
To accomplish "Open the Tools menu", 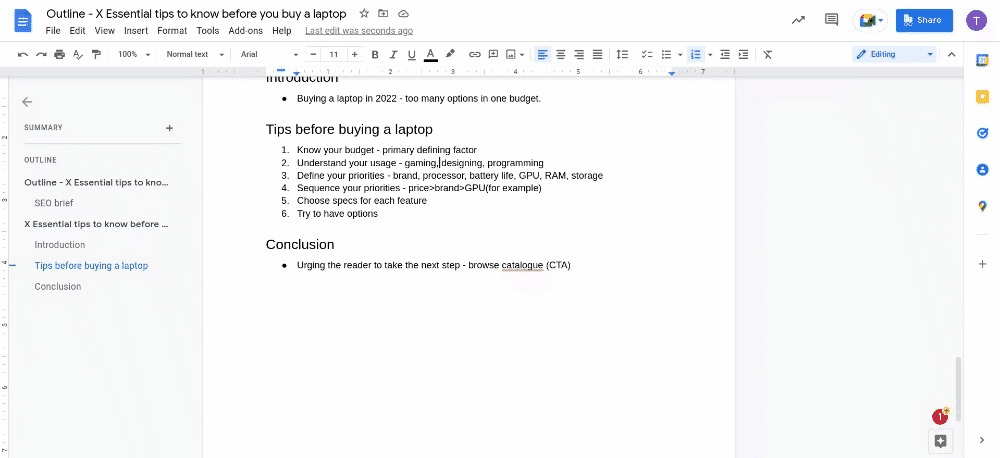I will coord(208,31).
